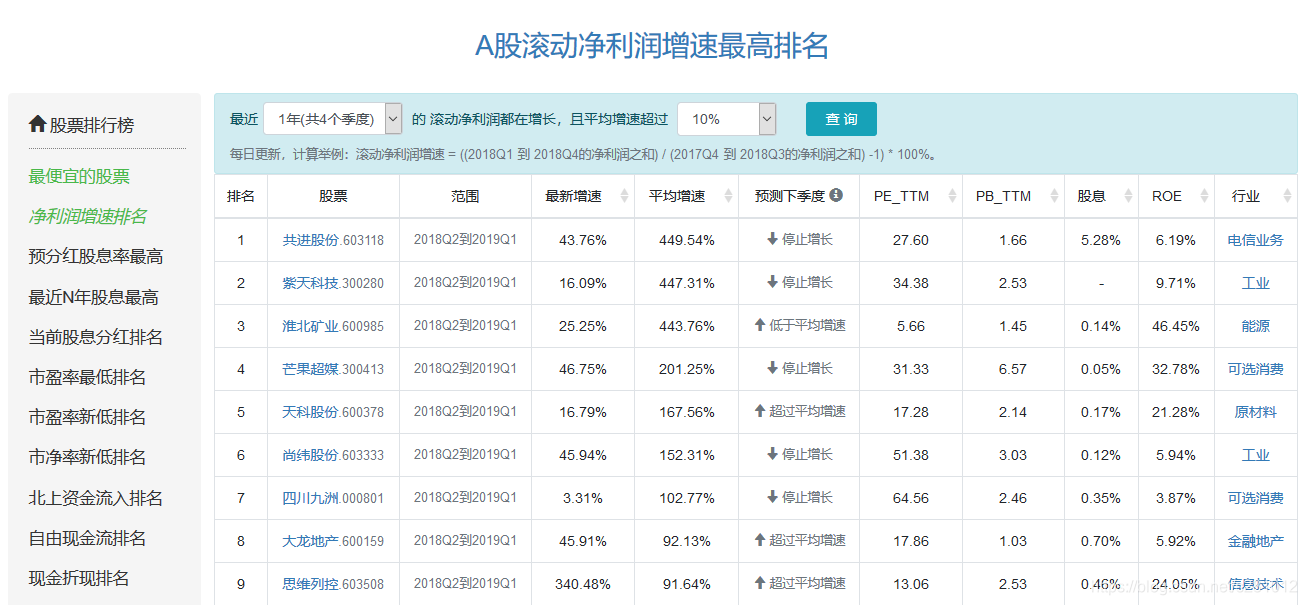This screenshot has height=605, width=1307.
Task: Open stock link 四川九洲
Action: click(310, 498)
